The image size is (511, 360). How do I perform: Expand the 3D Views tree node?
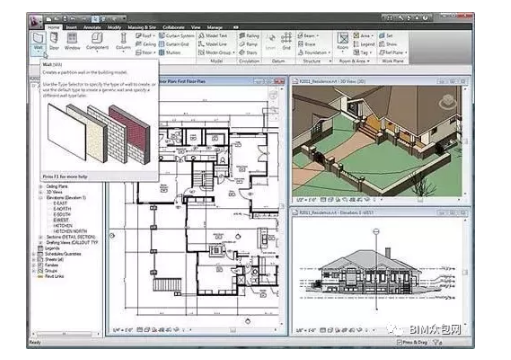coord(41,192)
